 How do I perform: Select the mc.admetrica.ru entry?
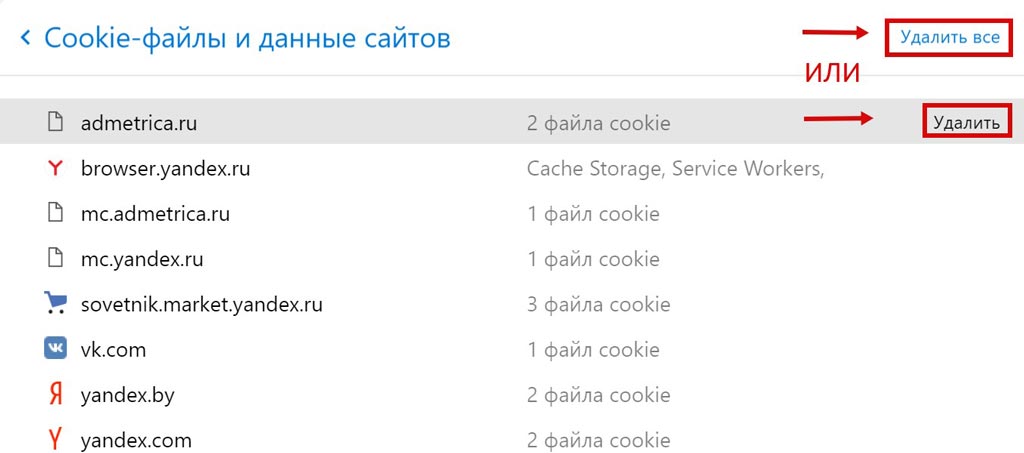coord(155,214)
